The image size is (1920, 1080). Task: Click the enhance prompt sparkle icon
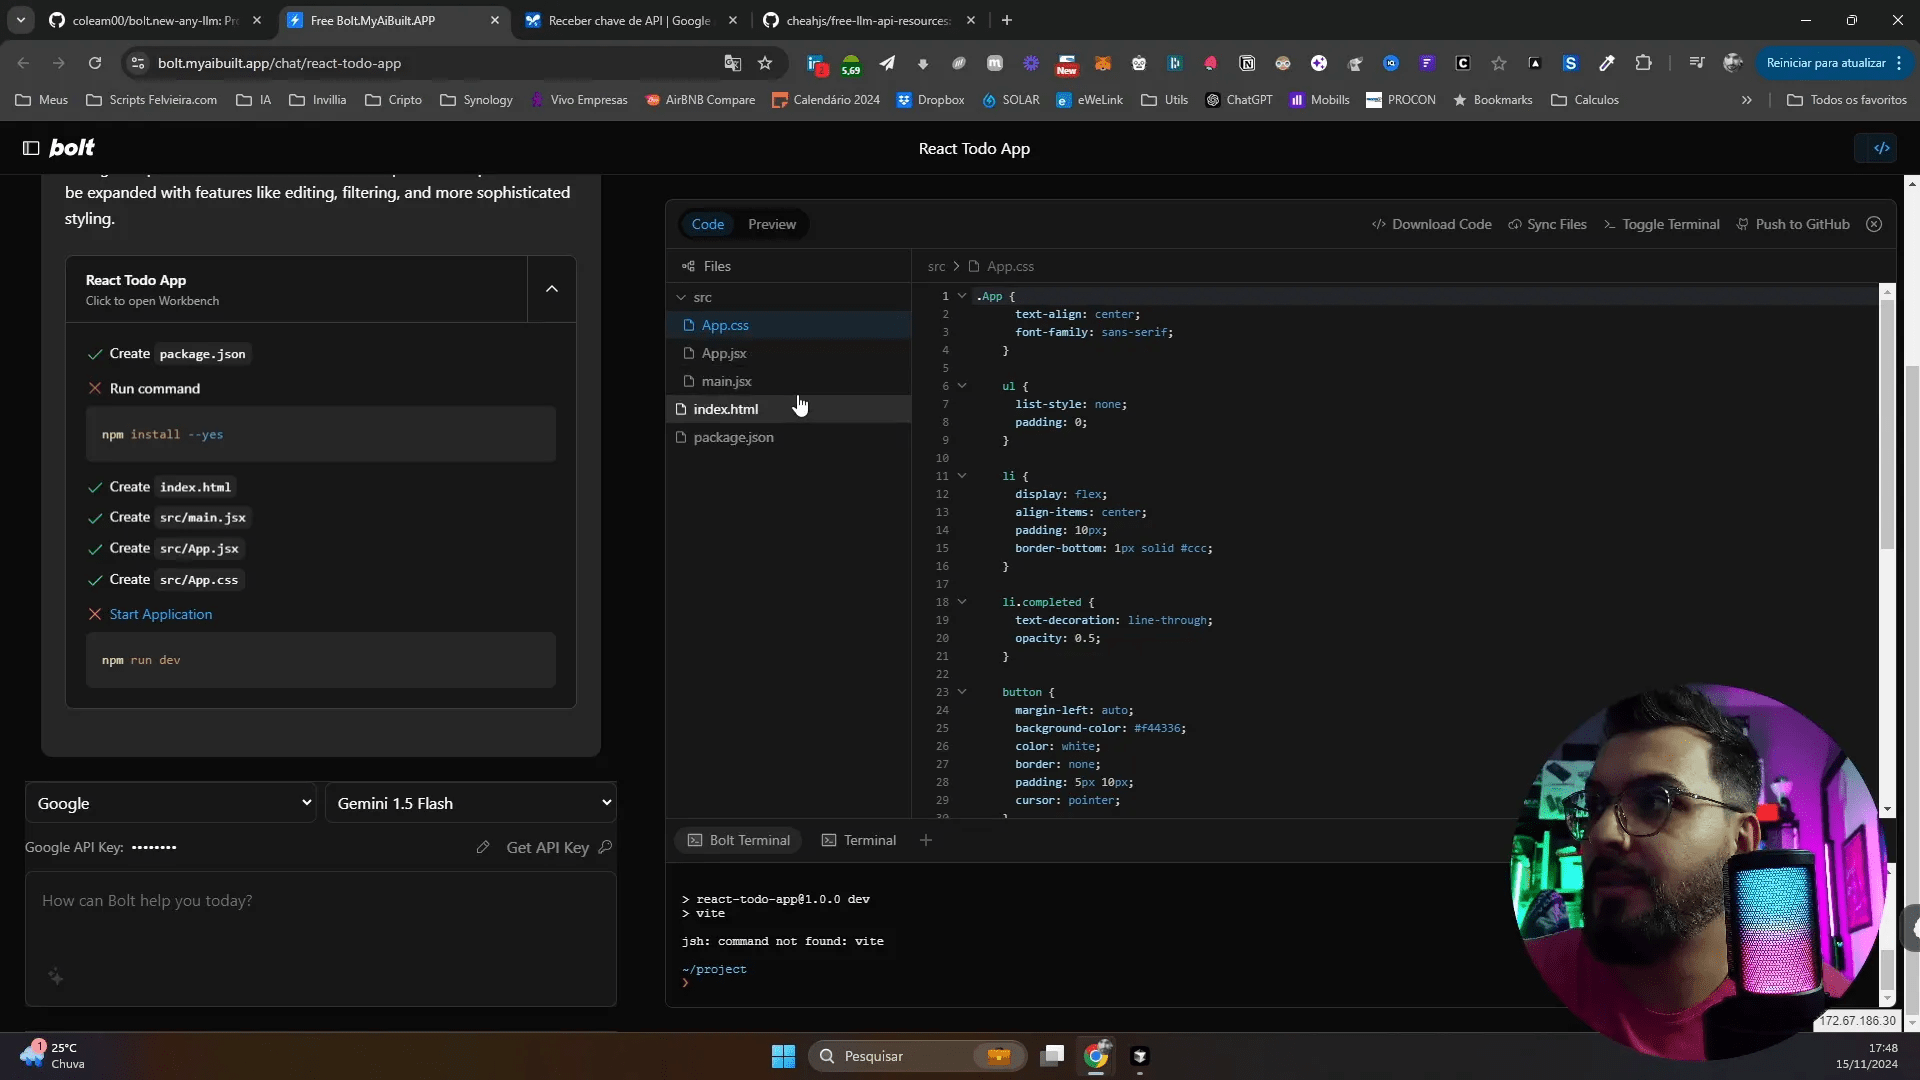coord(56,976)
